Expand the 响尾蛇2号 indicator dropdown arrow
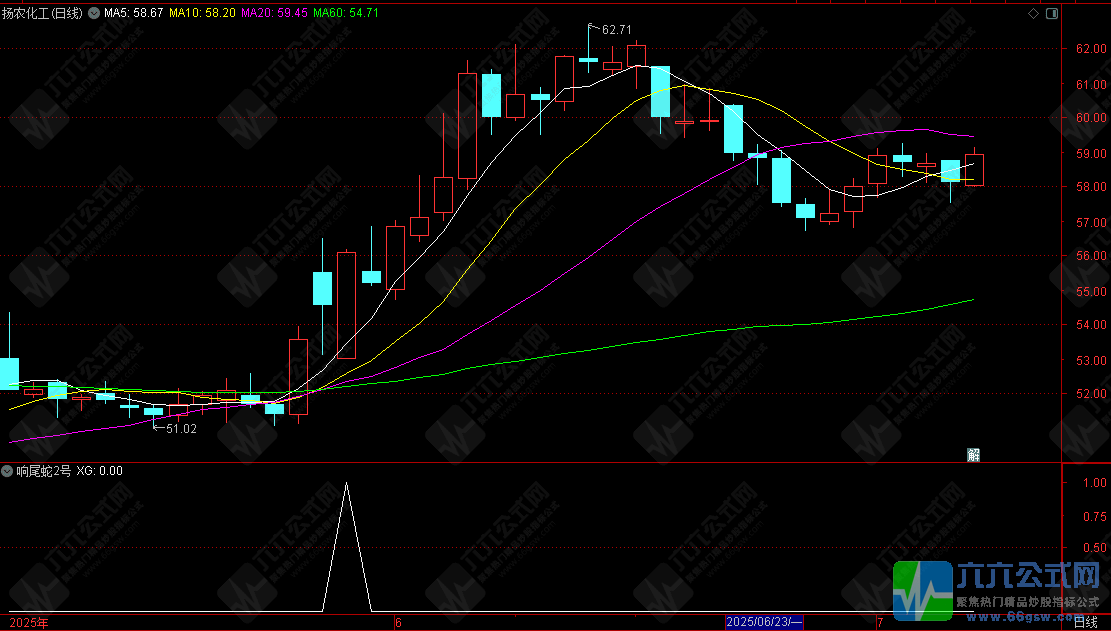 pos(7,471)
